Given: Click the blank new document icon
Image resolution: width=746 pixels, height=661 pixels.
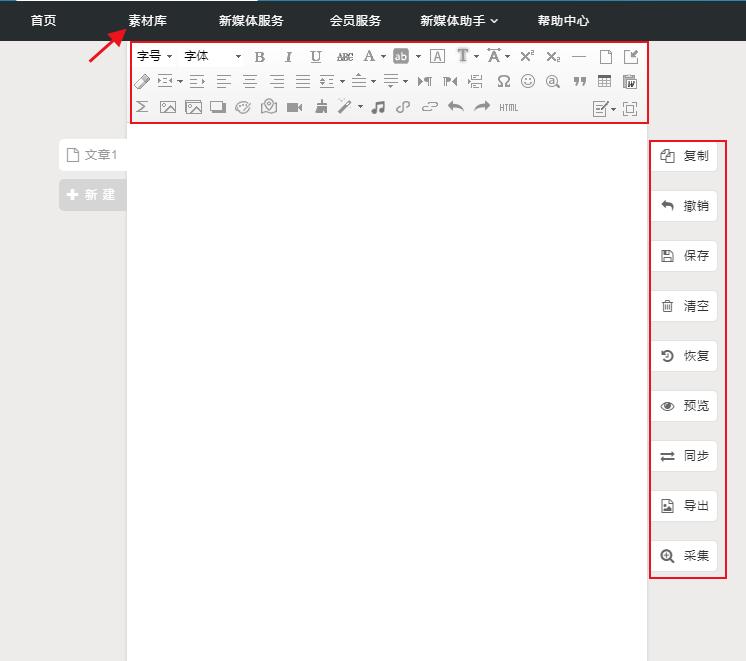Looking at the screenshot, I should point(606,57).
